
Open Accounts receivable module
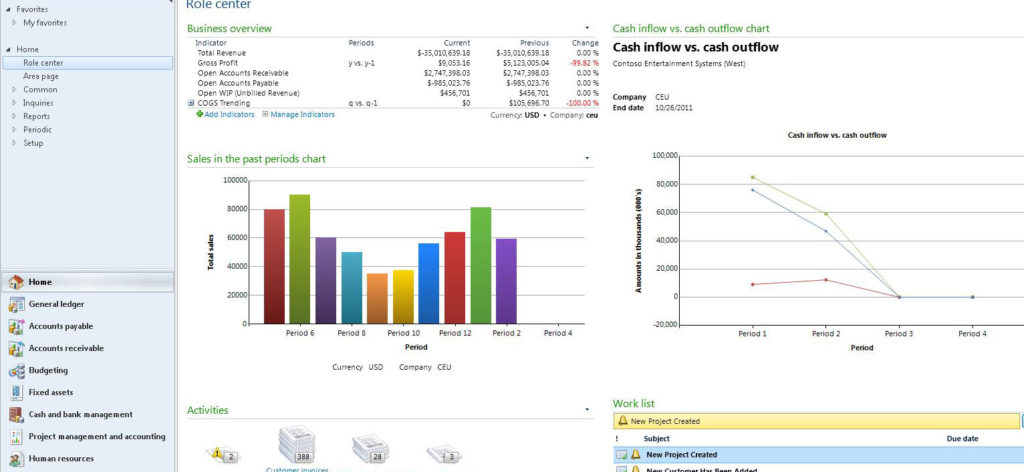coord(65,348)
